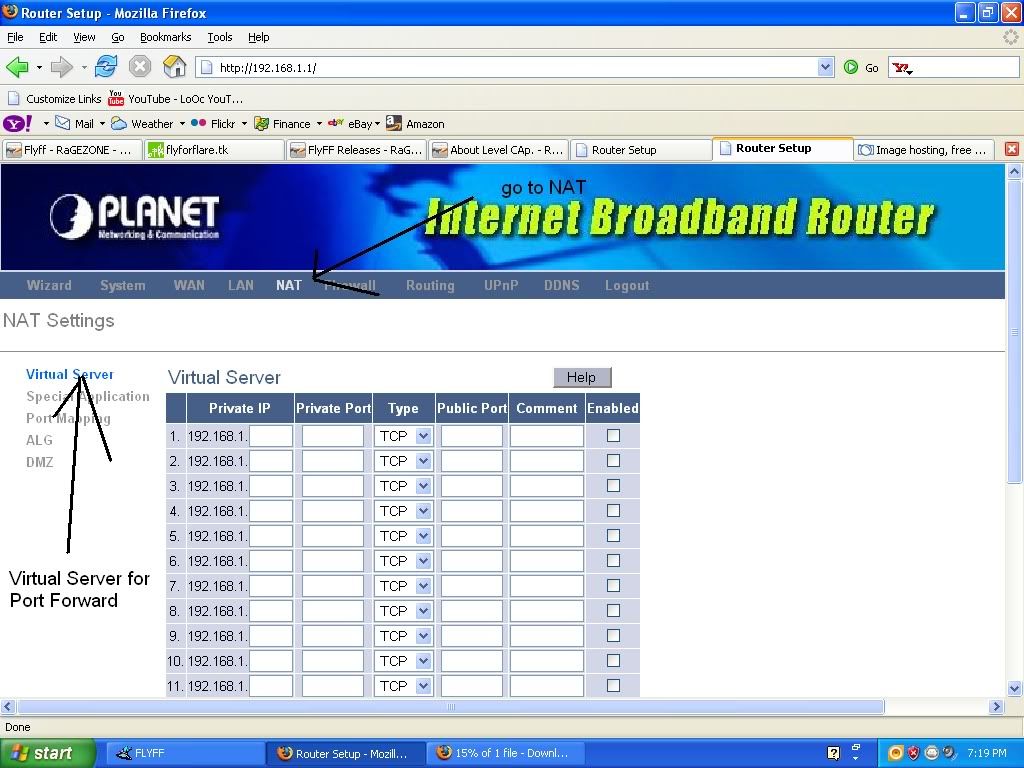Click the horizontal scrollbar at the bottom
1024x768 pixels.
tap(450, 706)
